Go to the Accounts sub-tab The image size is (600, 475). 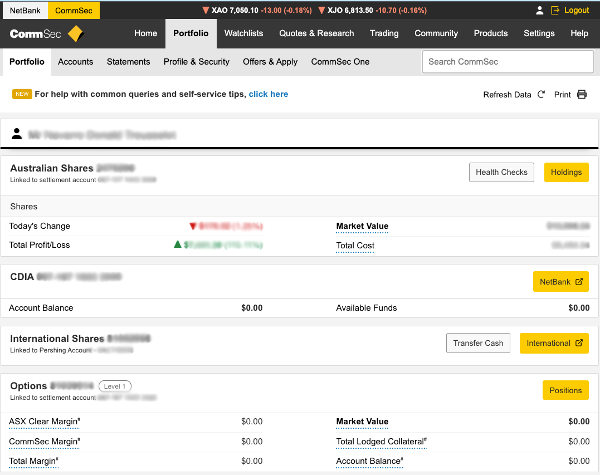click(x=75, y=62)
